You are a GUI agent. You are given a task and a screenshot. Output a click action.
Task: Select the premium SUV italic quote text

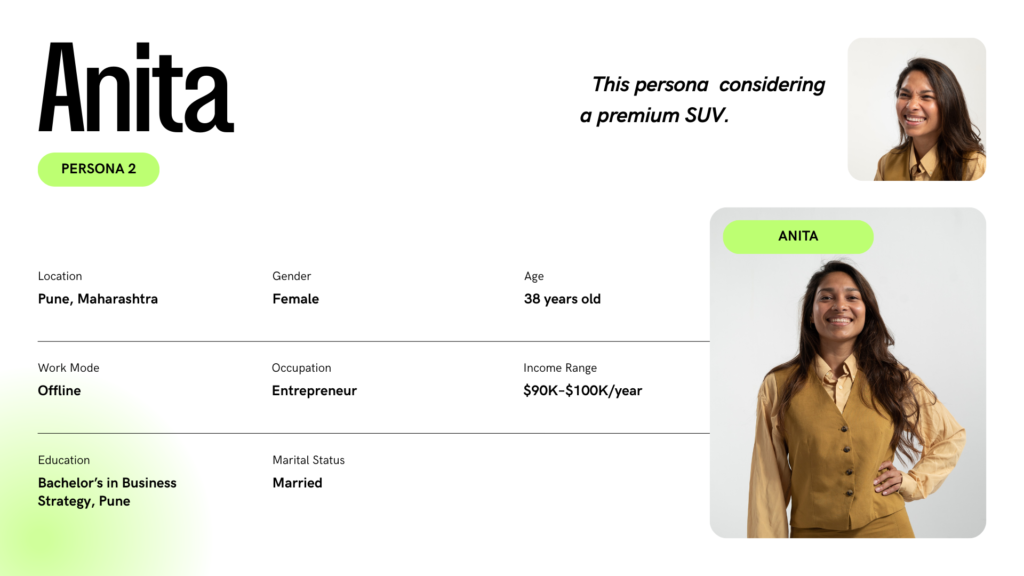pos(702,100)
